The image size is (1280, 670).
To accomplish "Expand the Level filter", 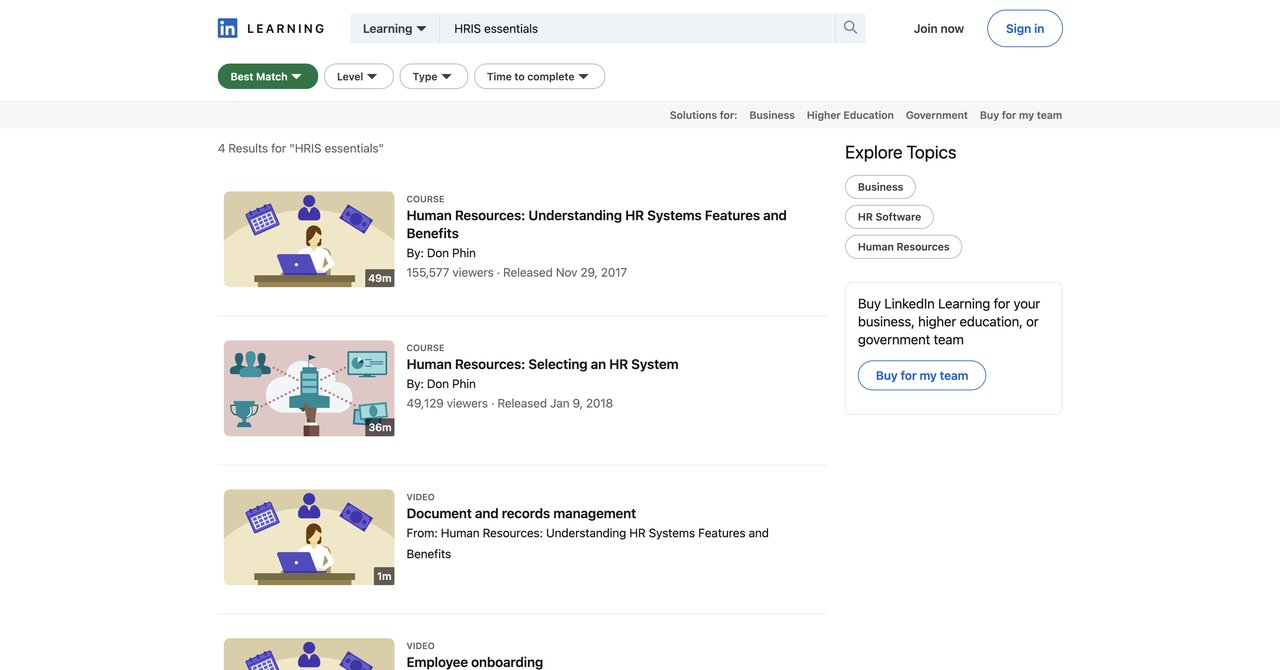I will (359, 76).
